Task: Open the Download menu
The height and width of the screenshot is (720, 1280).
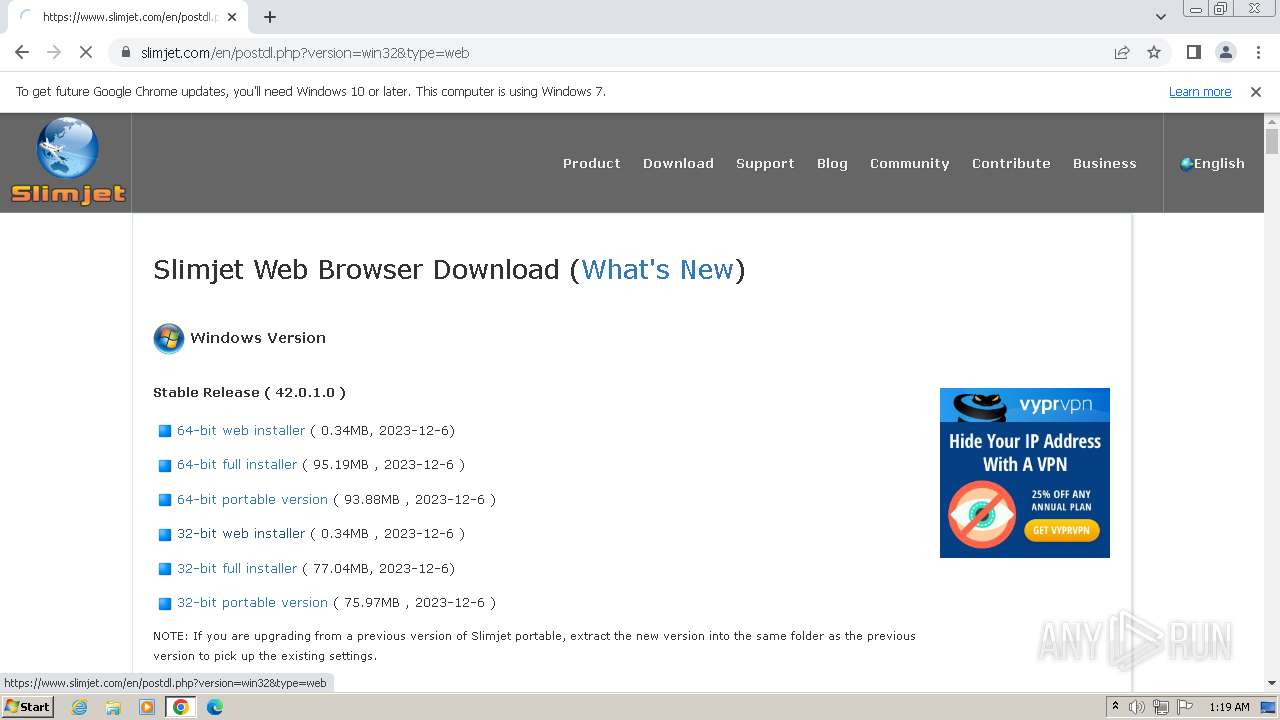Action: tap(678, 163)
